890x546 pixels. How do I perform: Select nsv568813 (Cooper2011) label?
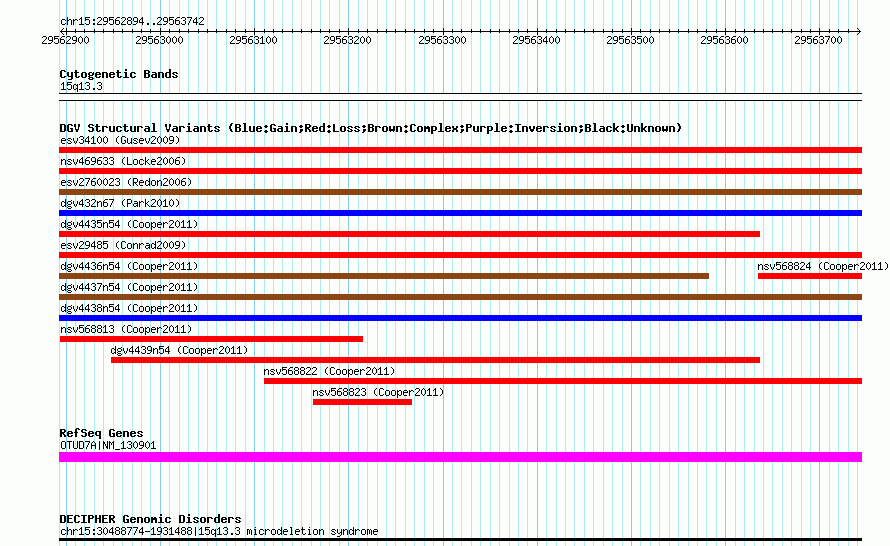pyautogui.click(x=126, y=329)
